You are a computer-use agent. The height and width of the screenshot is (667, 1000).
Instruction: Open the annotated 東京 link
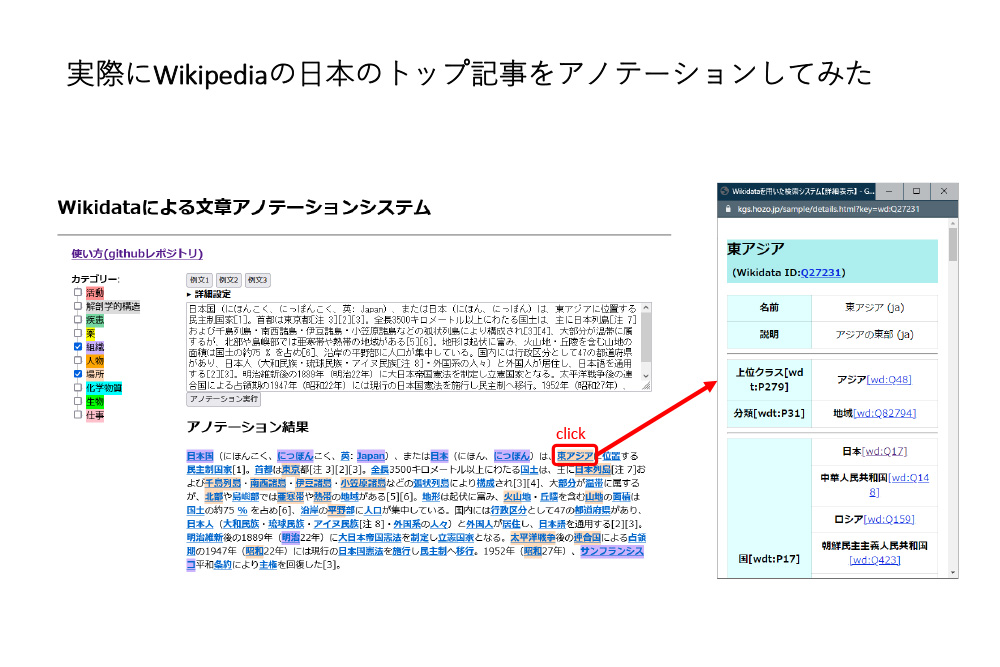click(x=291, y=469)
